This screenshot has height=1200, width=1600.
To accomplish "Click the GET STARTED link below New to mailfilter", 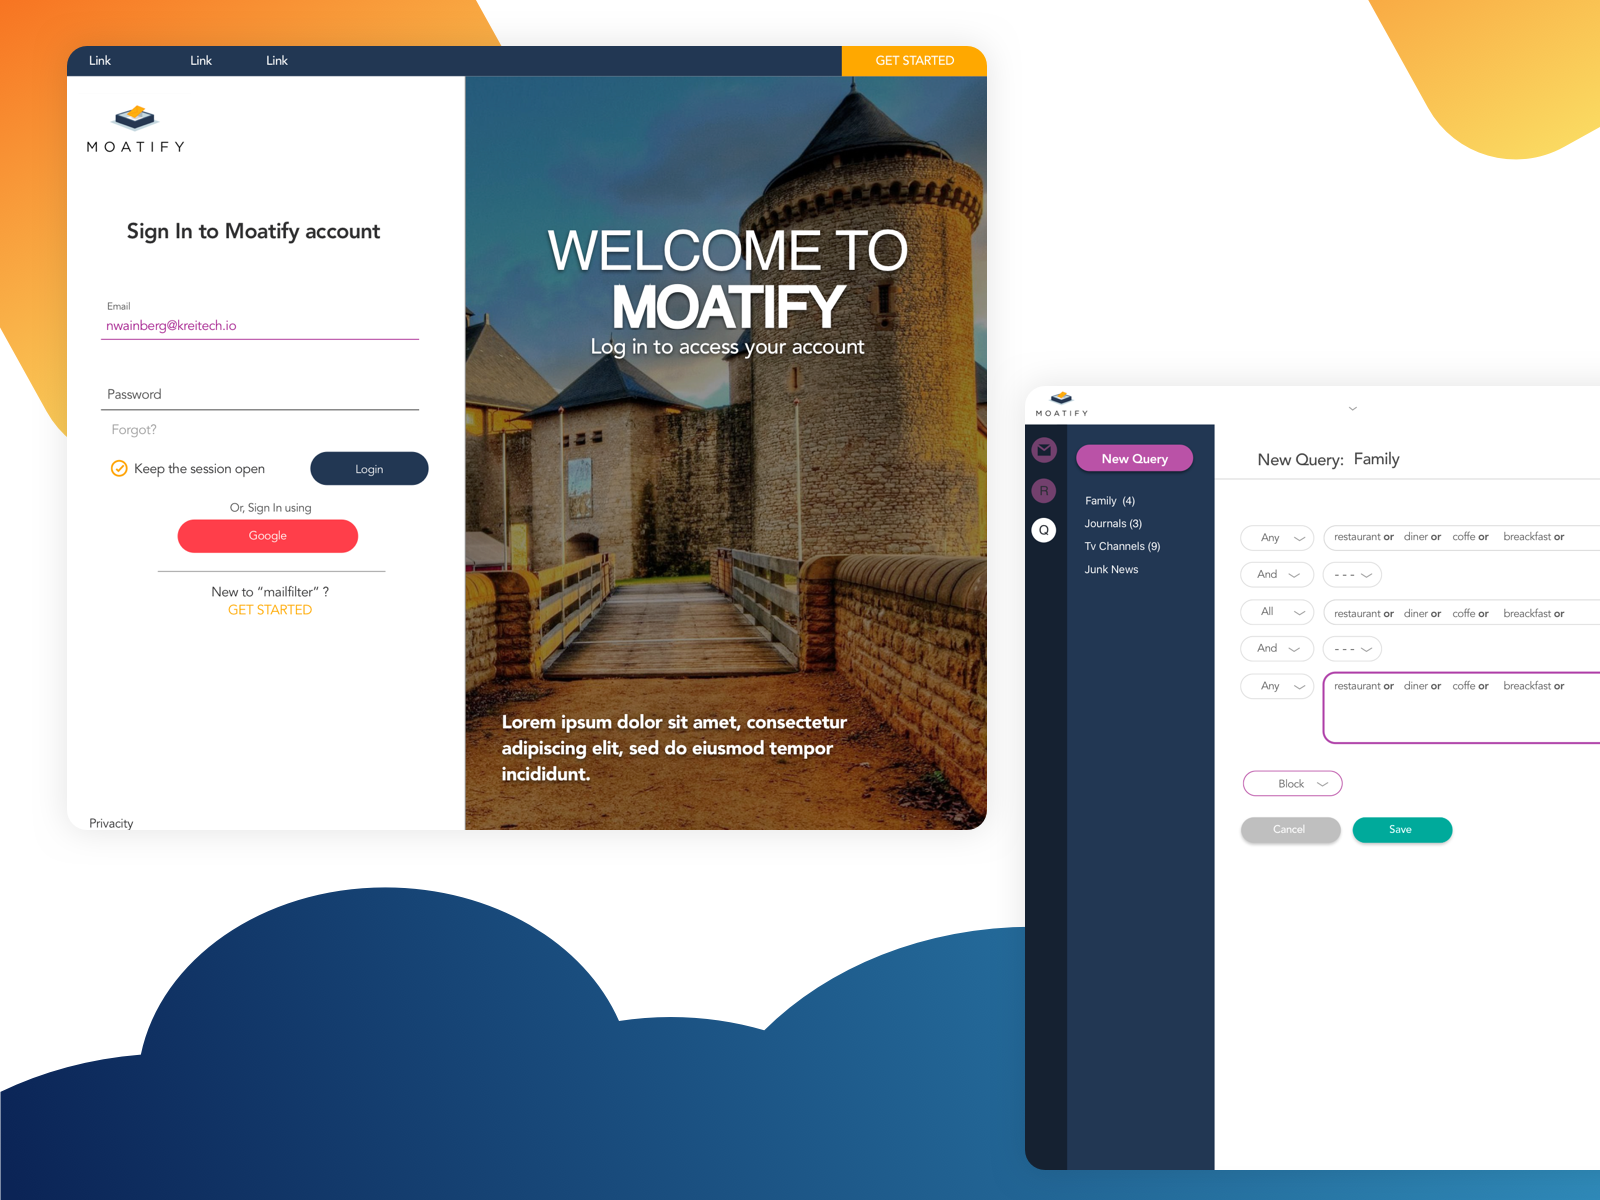I will pyautogui.click(x=270, y=610).
